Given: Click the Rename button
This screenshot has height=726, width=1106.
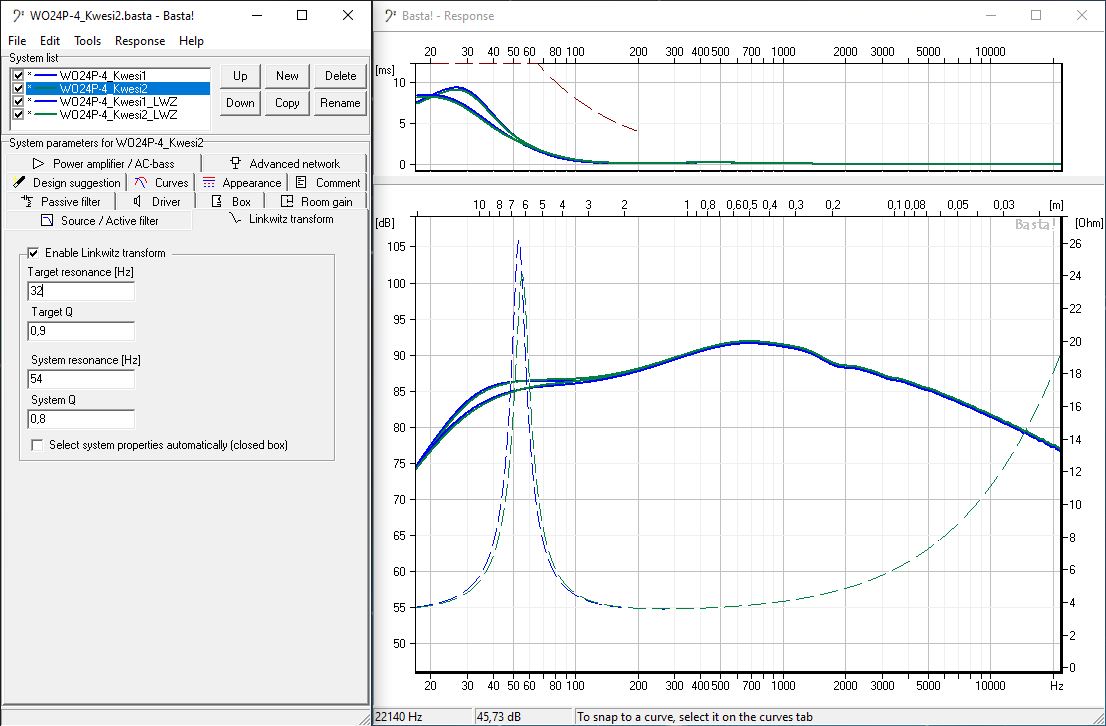Looking at the screenshot, I should click(x=340, y=103).
